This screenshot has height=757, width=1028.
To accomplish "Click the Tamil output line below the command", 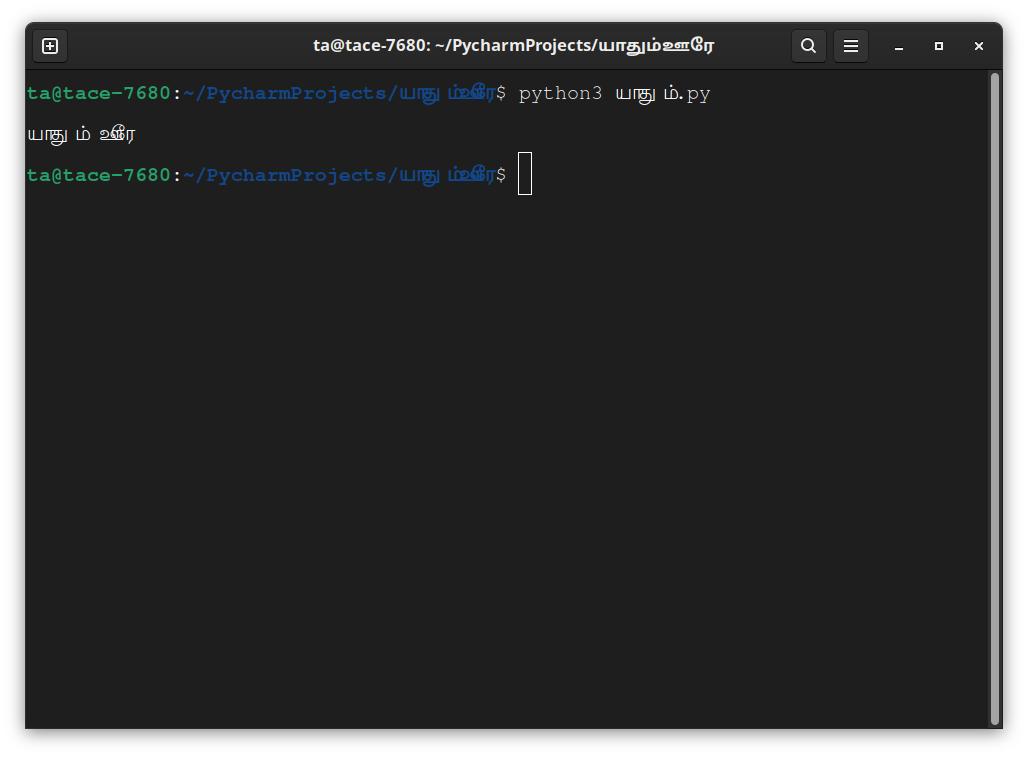I will click(x=81, y=134).
